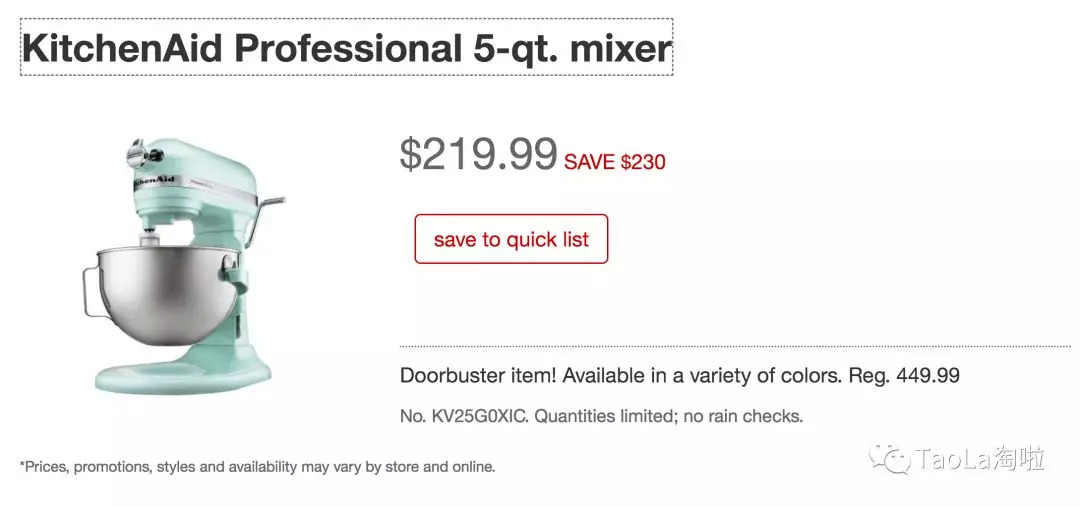1080x506 pixels.
Task: Click the dotted divider line below the button
Action: coord(734,346)
